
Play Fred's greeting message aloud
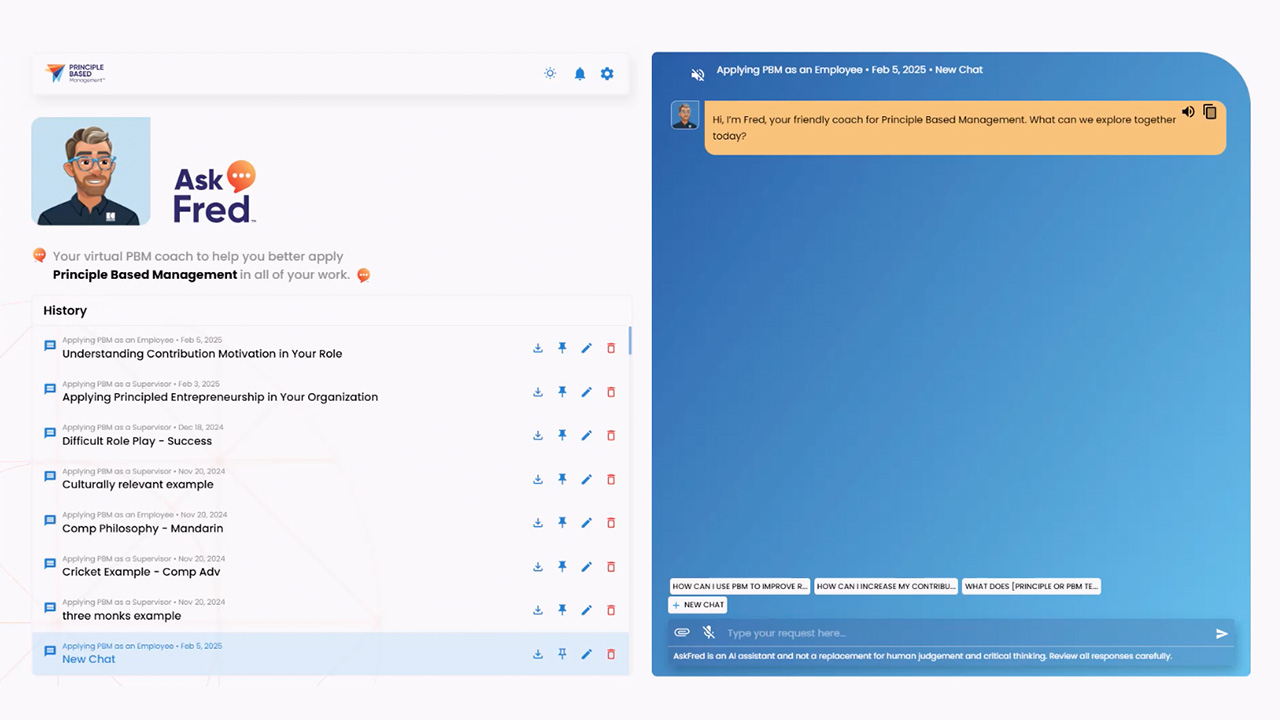pos(1188,112)
